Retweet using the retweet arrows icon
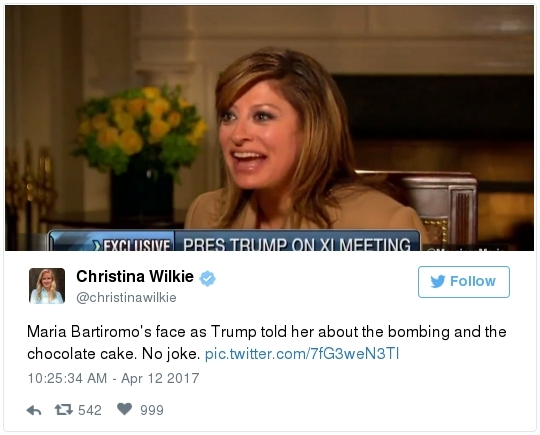This screenshot has height=435, width=540. pyautogui.click(x=64, y=410)
